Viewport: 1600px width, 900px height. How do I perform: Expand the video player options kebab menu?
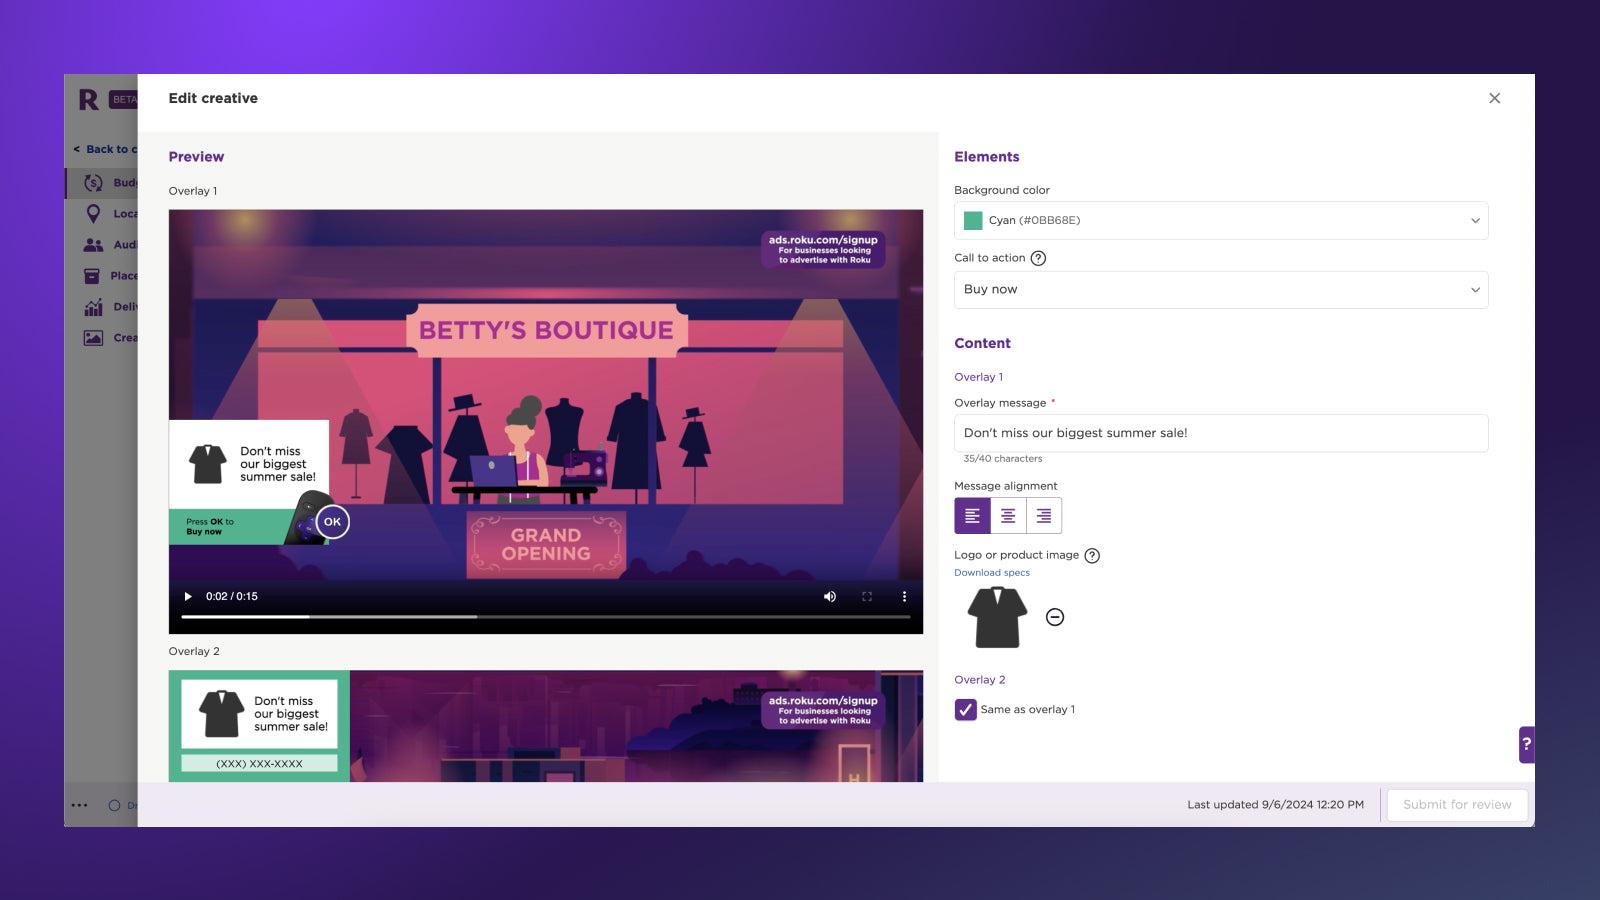coord(905,596)
